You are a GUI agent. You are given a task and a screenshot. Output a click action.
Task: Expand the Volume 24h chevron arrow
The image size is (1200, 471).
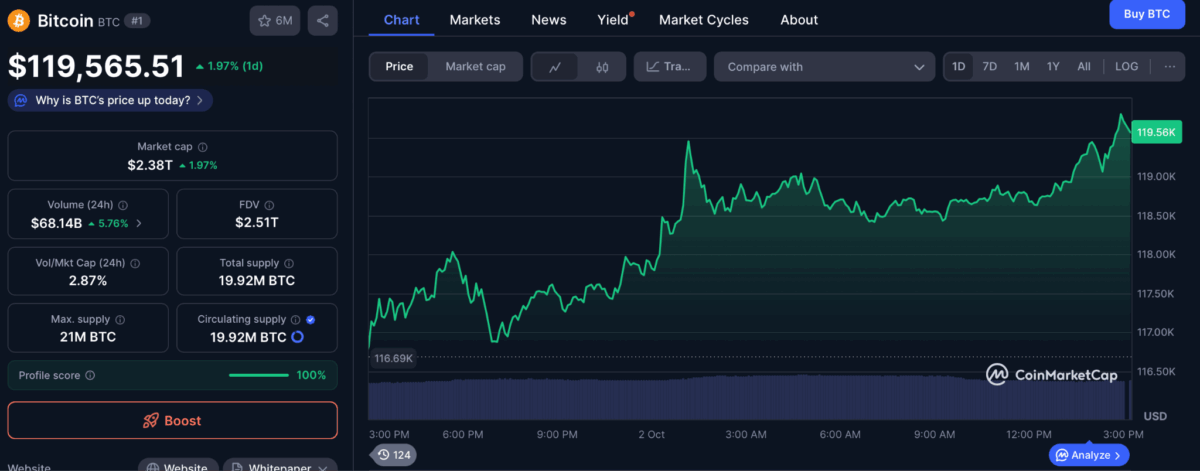coord(139,223)
